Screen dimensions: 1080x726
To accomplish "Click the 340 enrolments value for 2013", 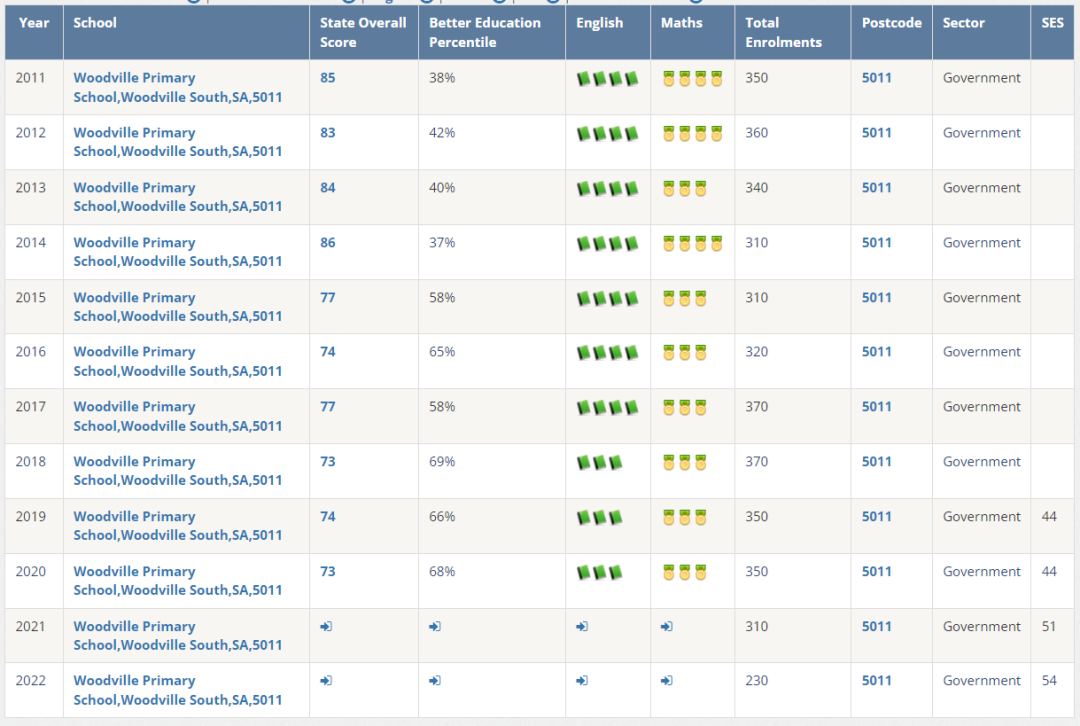I will [x=756, y=187].
